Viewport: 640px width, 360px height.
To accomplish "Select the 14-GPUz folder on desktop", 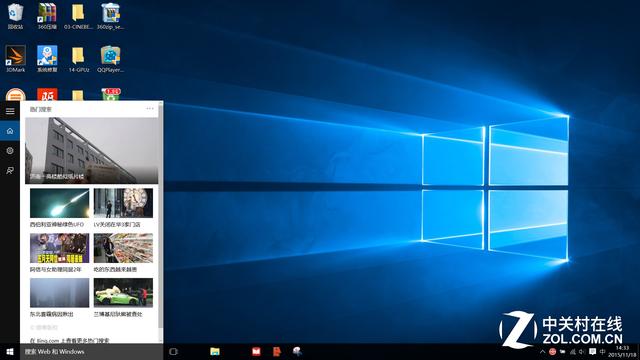I will [78, 59].
